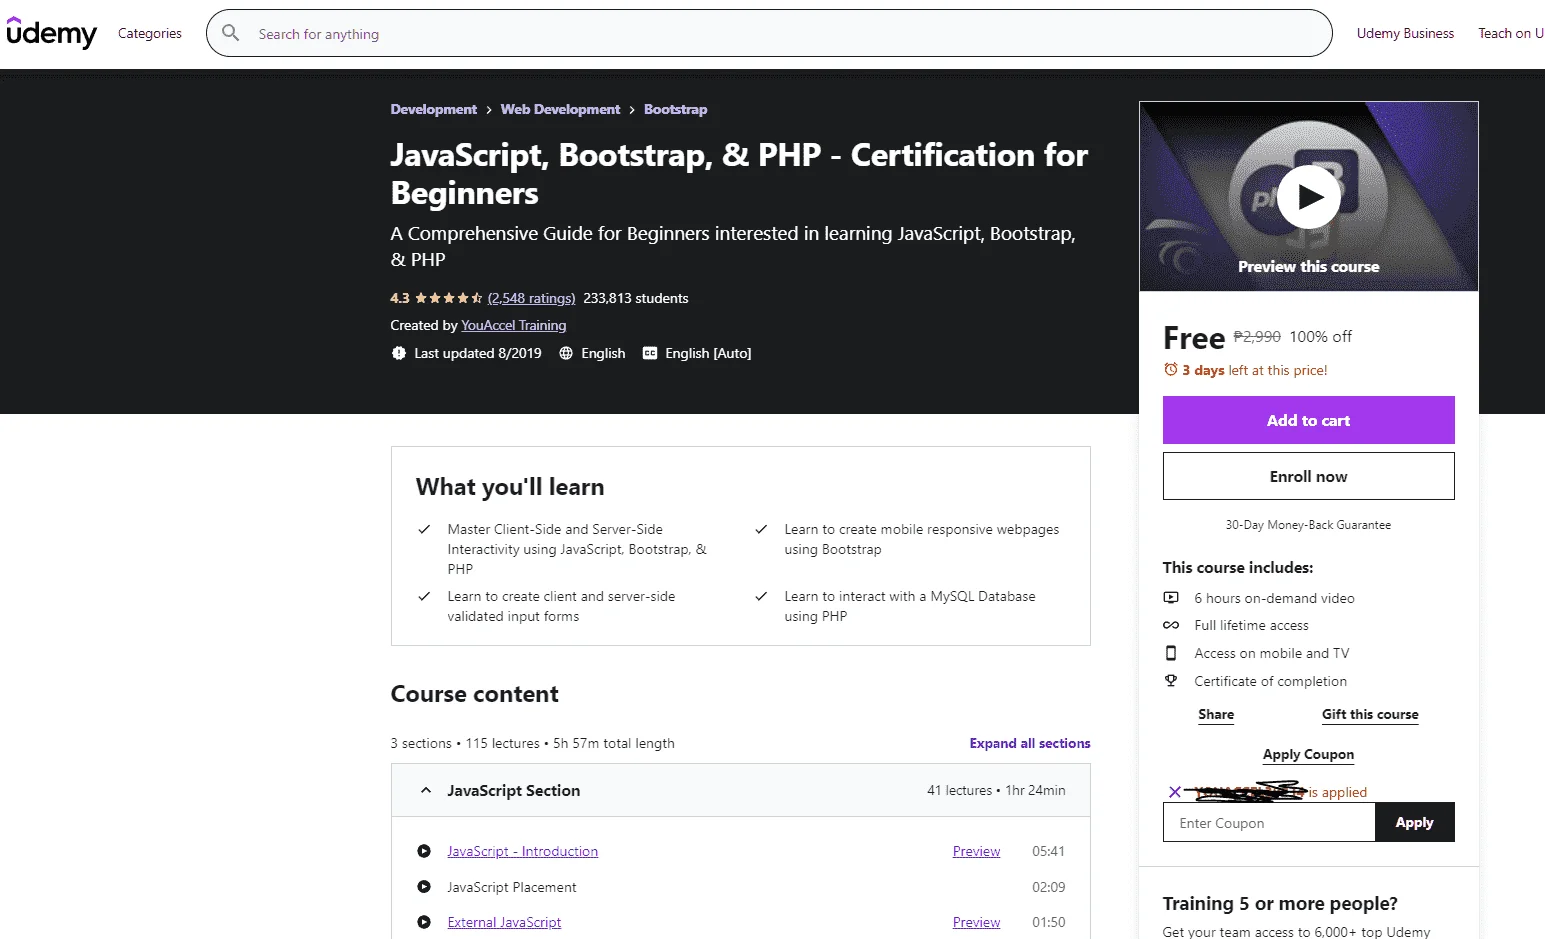Click the JavaScript Placement lecture title

512,887
